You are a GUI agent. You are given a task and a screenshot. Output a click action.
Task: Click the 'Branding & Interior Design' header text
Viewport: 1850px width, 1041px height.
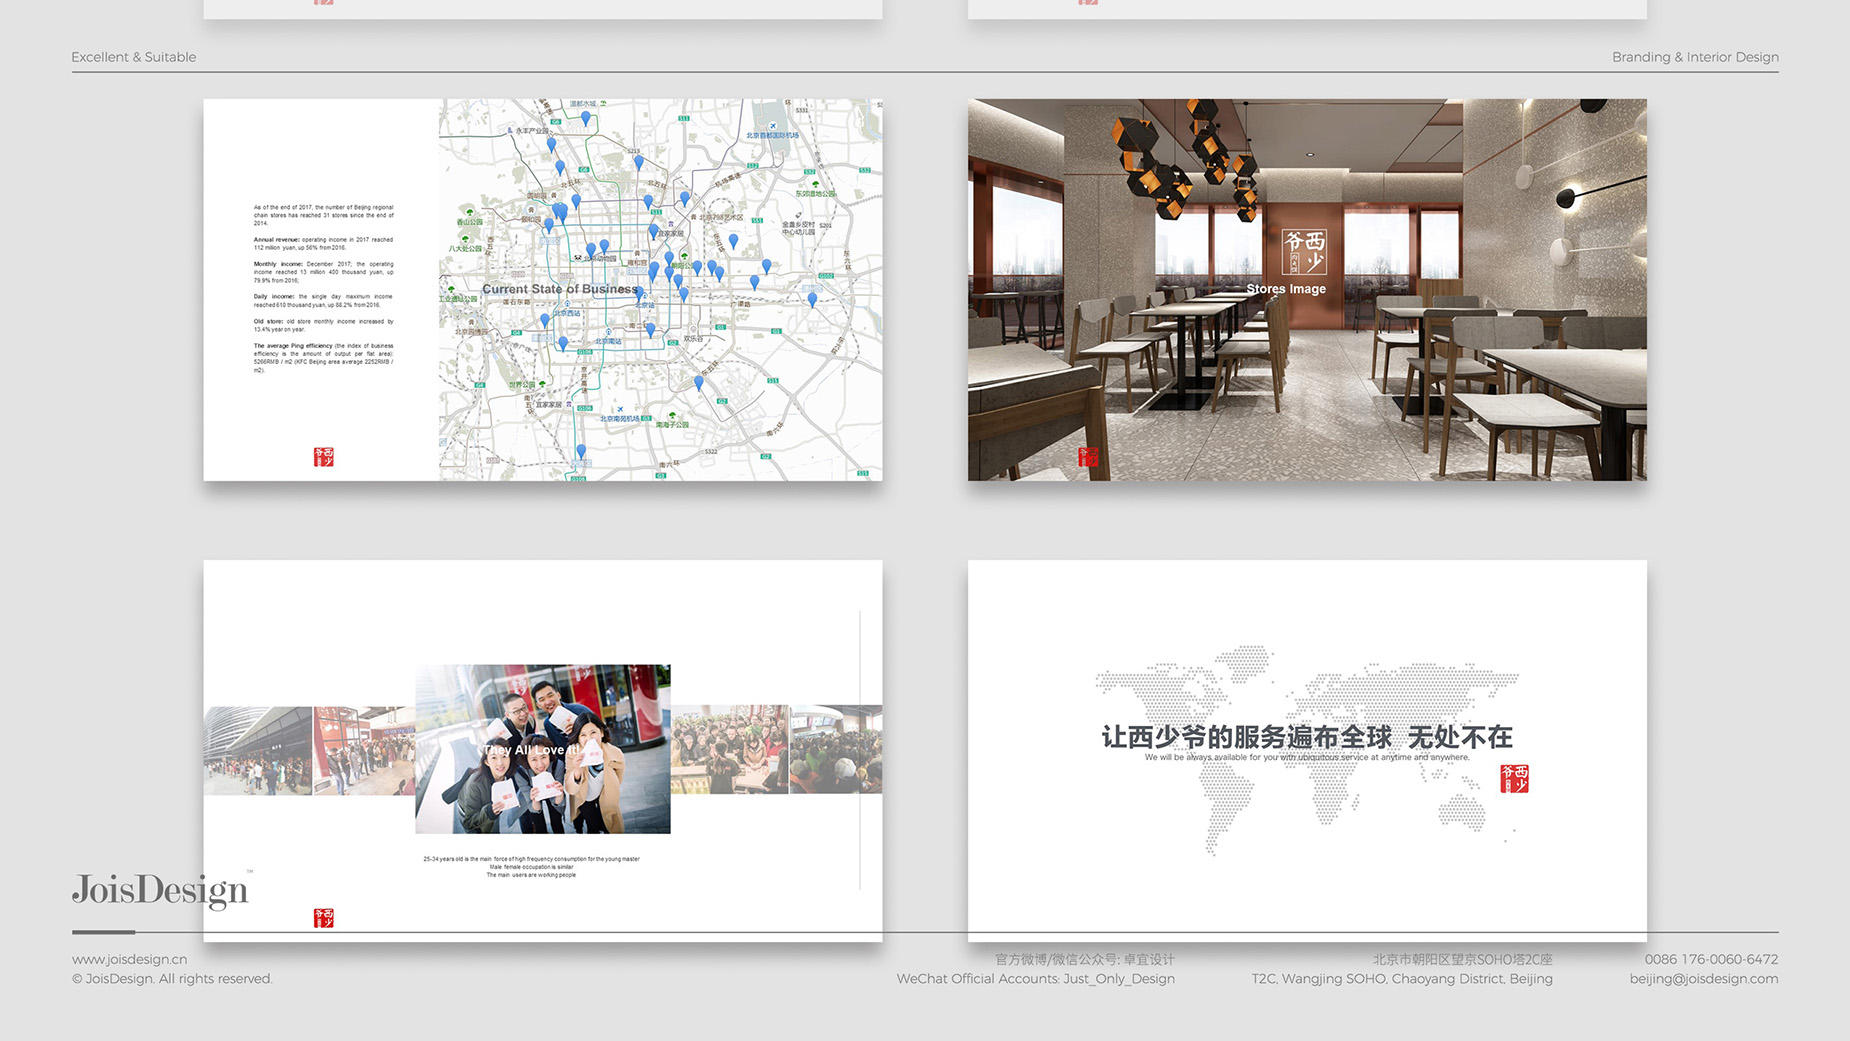pyautogui.click(x=1695, y=57)
